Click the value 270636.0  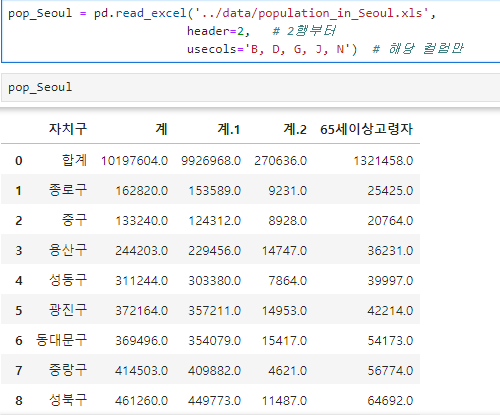pos(281,161)
